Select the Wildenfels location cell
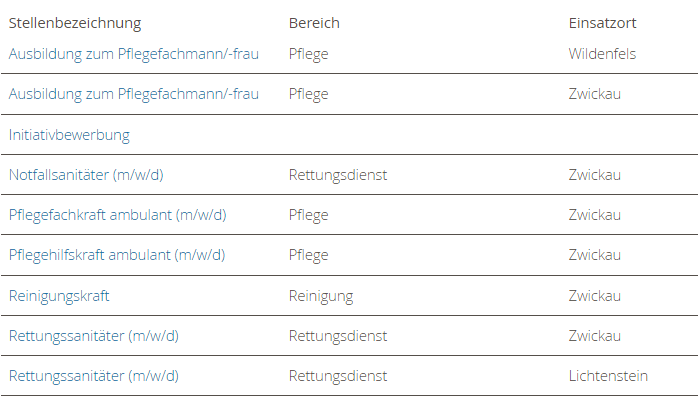The width and height of the screenshot is (698, 396). point(602,54)
